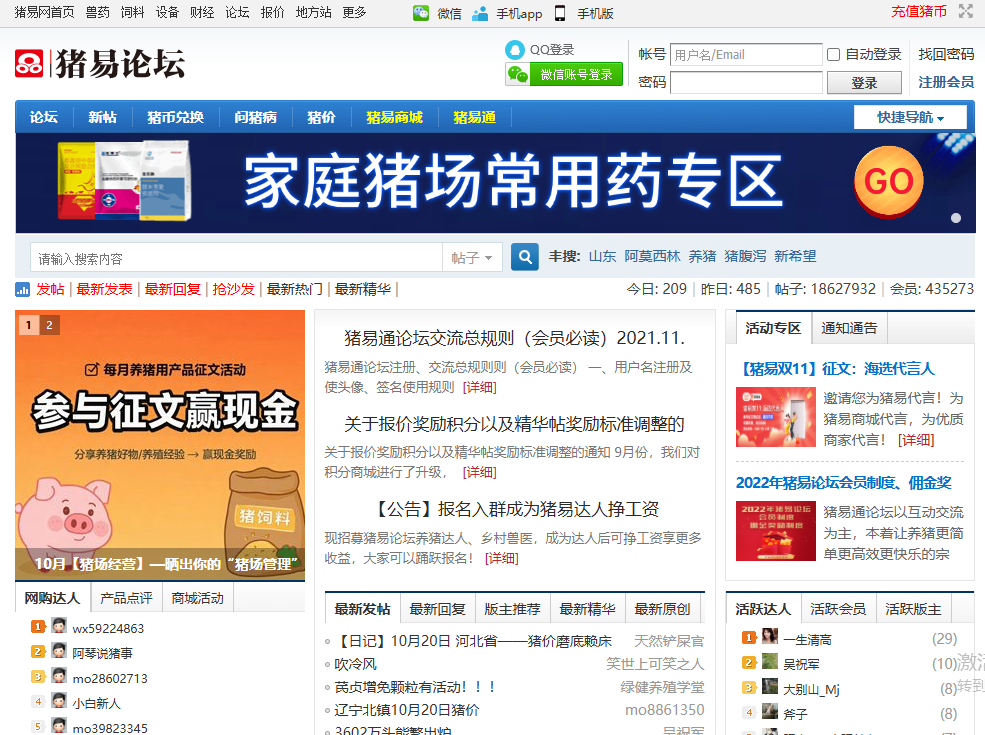The width and height of the screenshot is (985, 735).
Task: Open hot search term 阿莫西林
Action: click(x=652, y=256)
